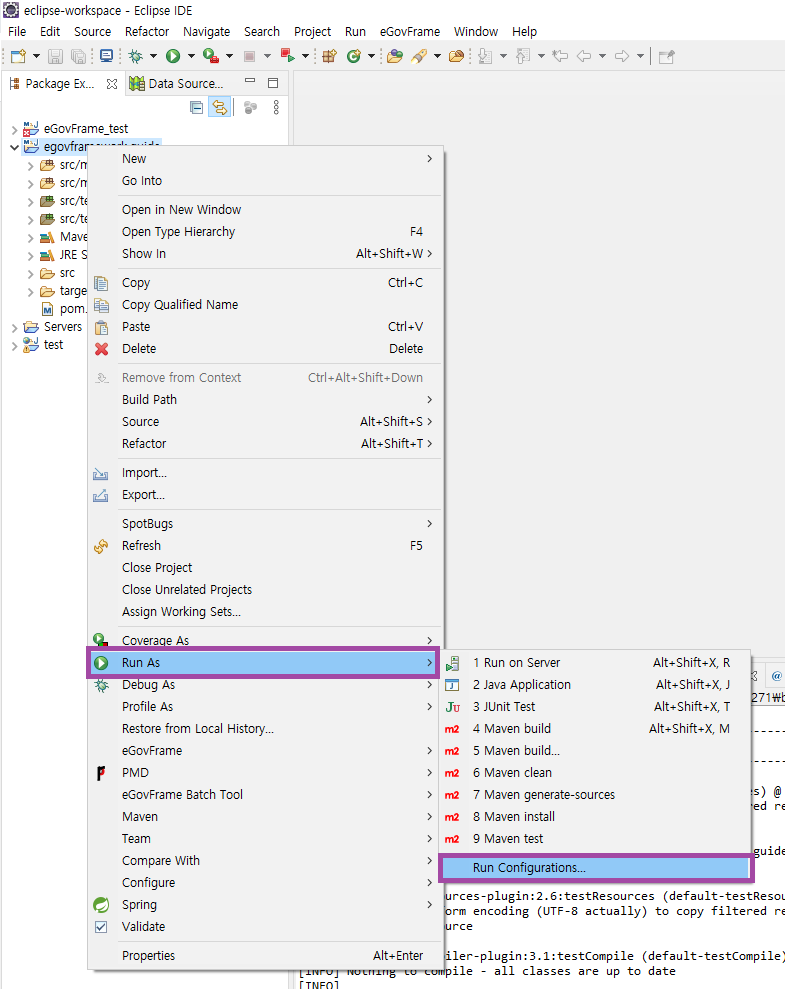Open the Package Explorer View Menu dots
Screen dimensions: 785x989
click(276, 108)
